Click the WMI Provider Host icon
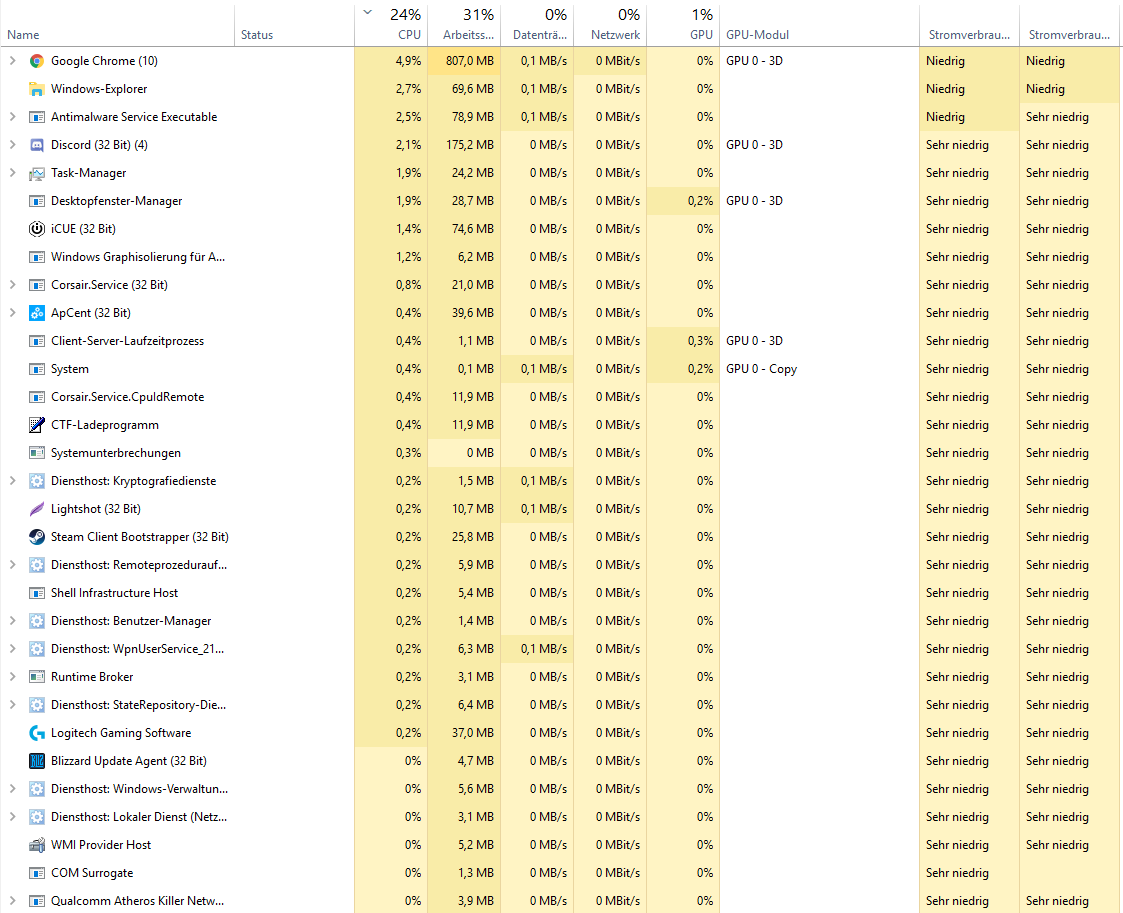The height and width of the screenshot is (913, 1123). pos(37,845)
